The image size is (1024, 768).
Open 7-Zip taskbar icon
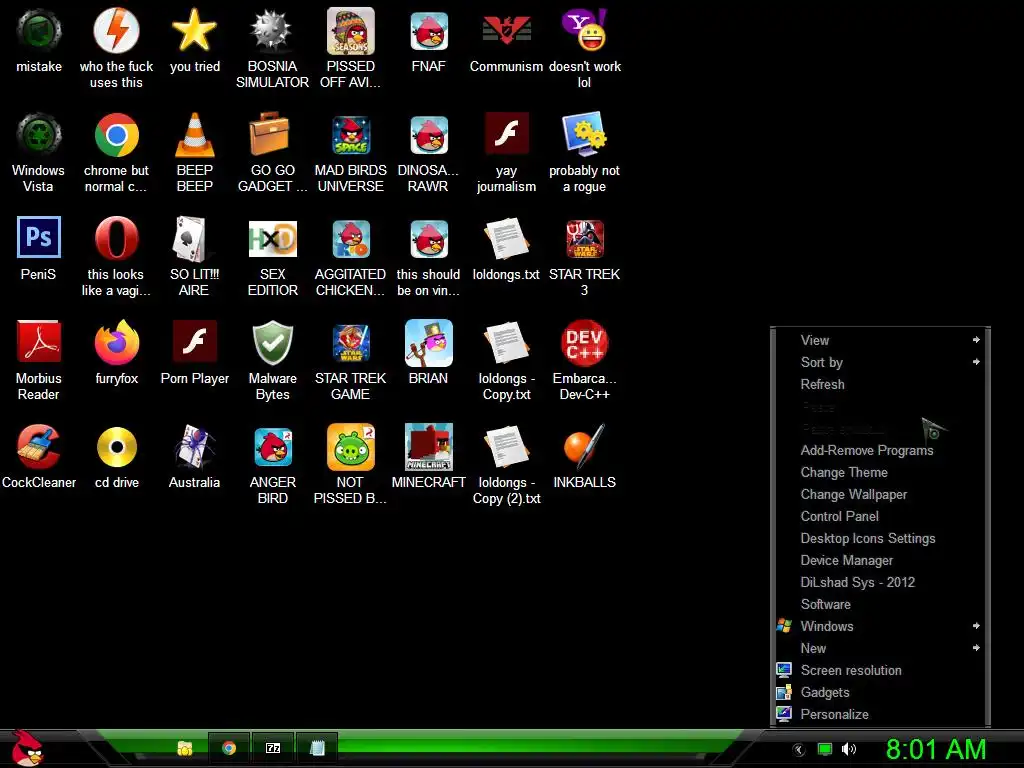click(273, 748)
